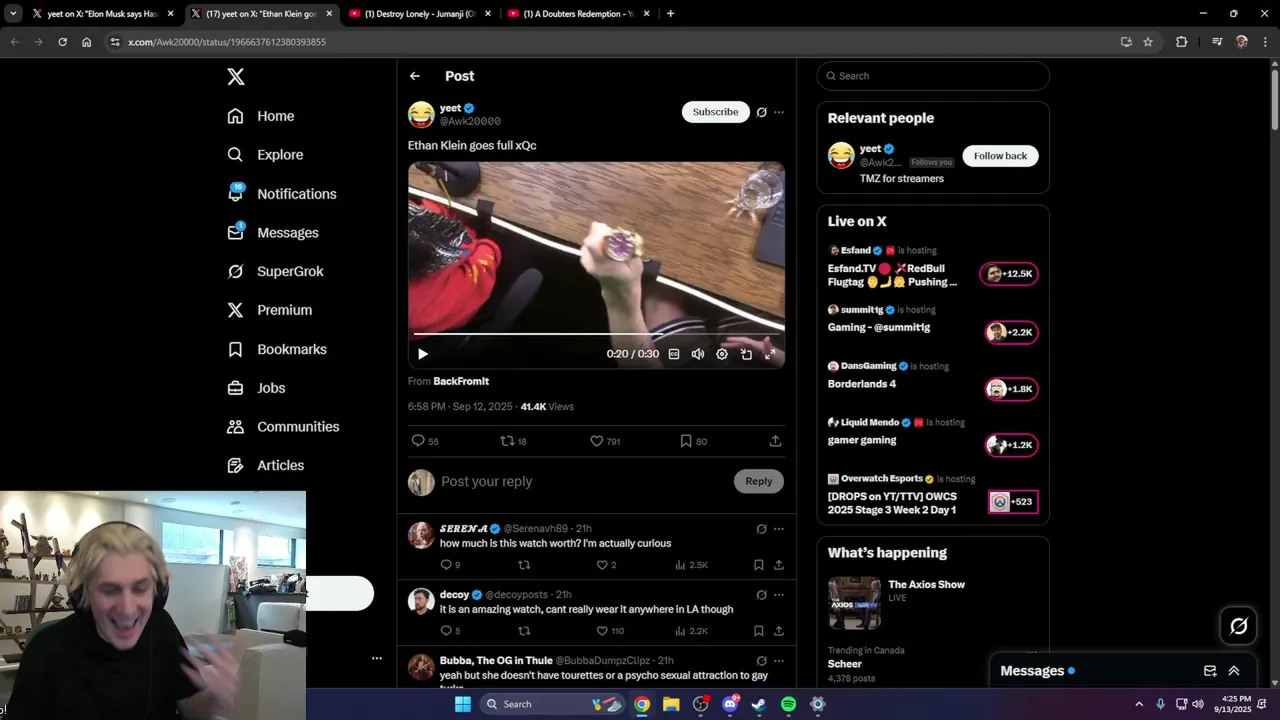Image resolution: width=1280 pixels, height=720 pixels.
Task: Expand the Messages drawer
Action: tap(1234, 671)
